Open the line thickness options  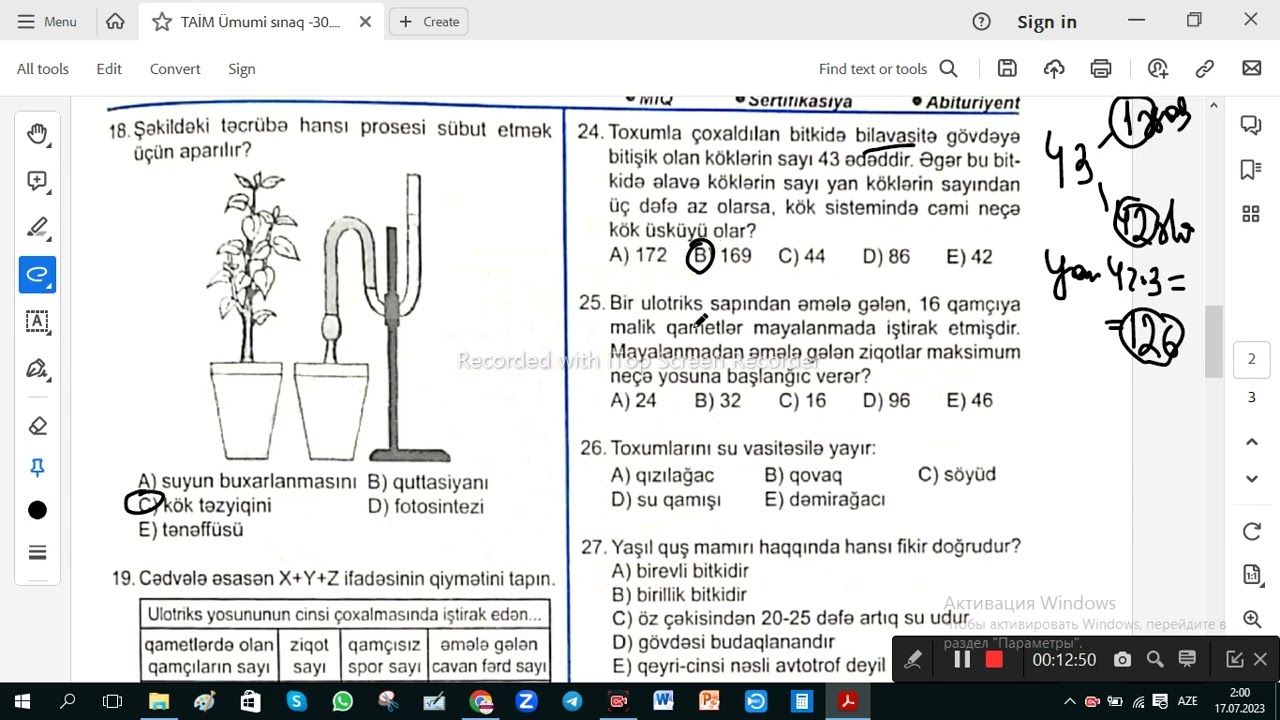[37, 552]
